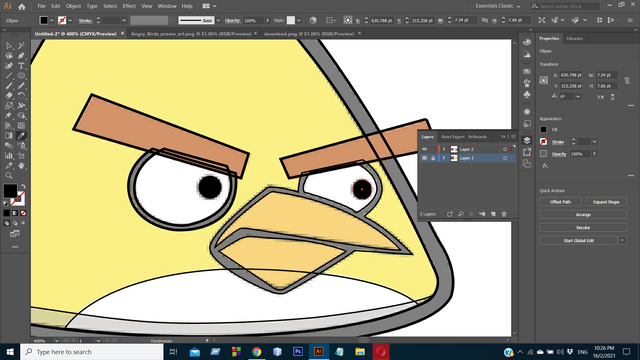Open the Effect menu
Screen dimensions: 640x360
pyautogui.click(x=129, y=6)
